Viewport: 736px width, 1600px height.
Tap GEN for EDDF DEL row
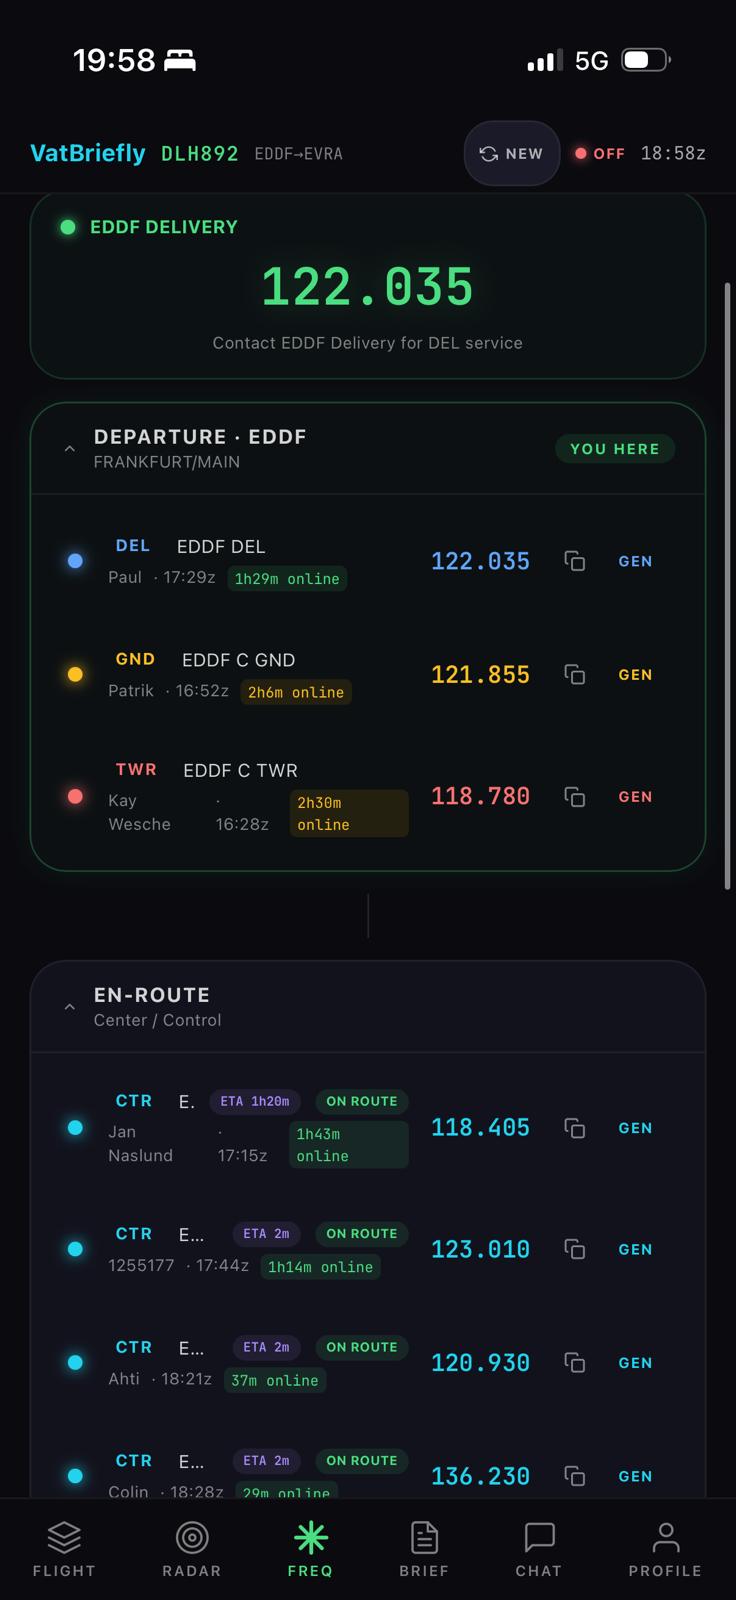[x=635, y=561]
